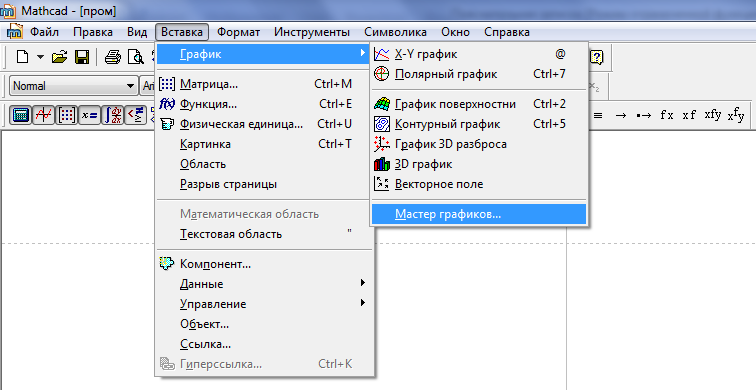Click the Open file folder icon

click(59, 57)
